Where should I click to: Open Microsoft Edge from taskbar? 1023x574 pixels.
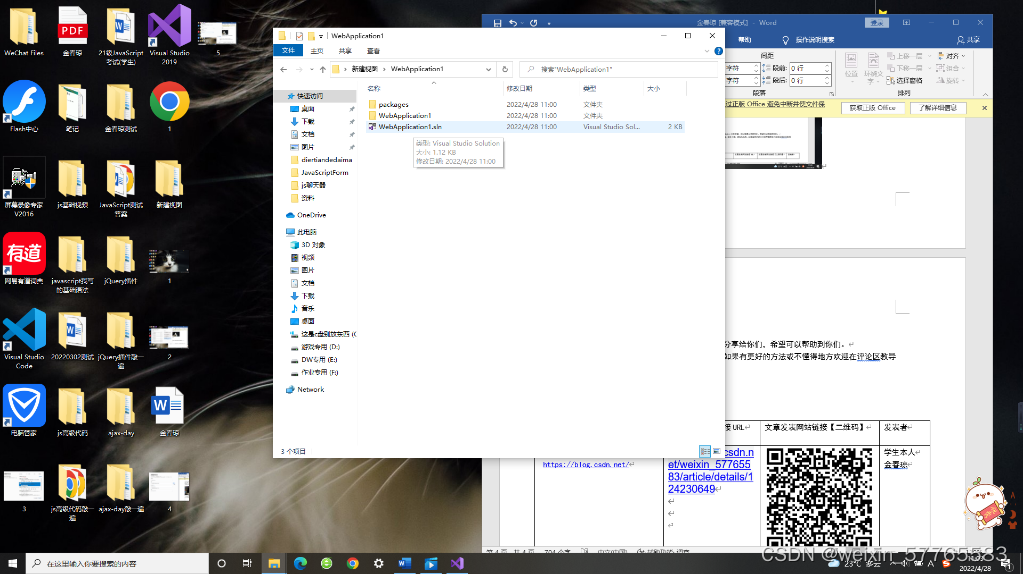coord(300,564)
